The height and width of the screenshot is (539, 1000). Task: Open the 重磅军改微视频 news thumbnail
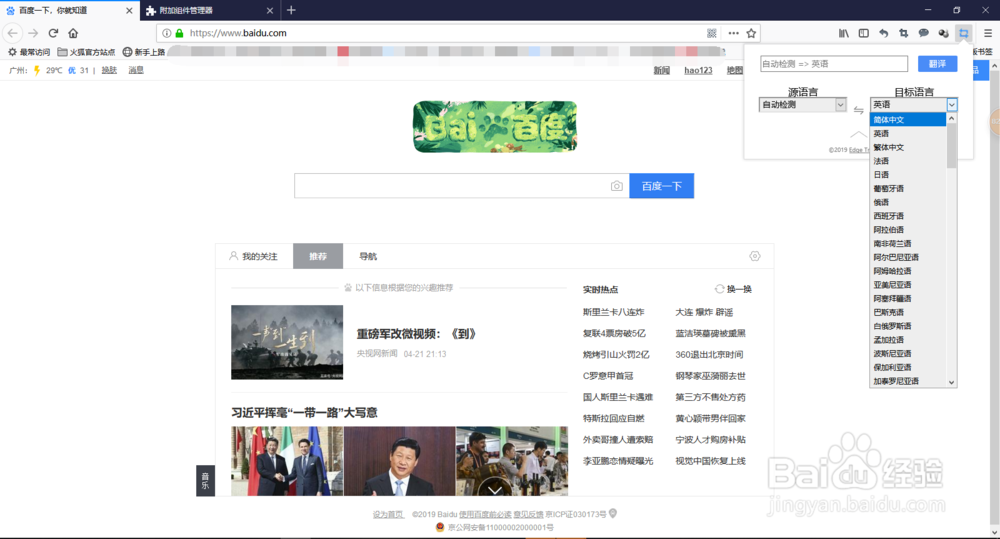coord(287,342)
